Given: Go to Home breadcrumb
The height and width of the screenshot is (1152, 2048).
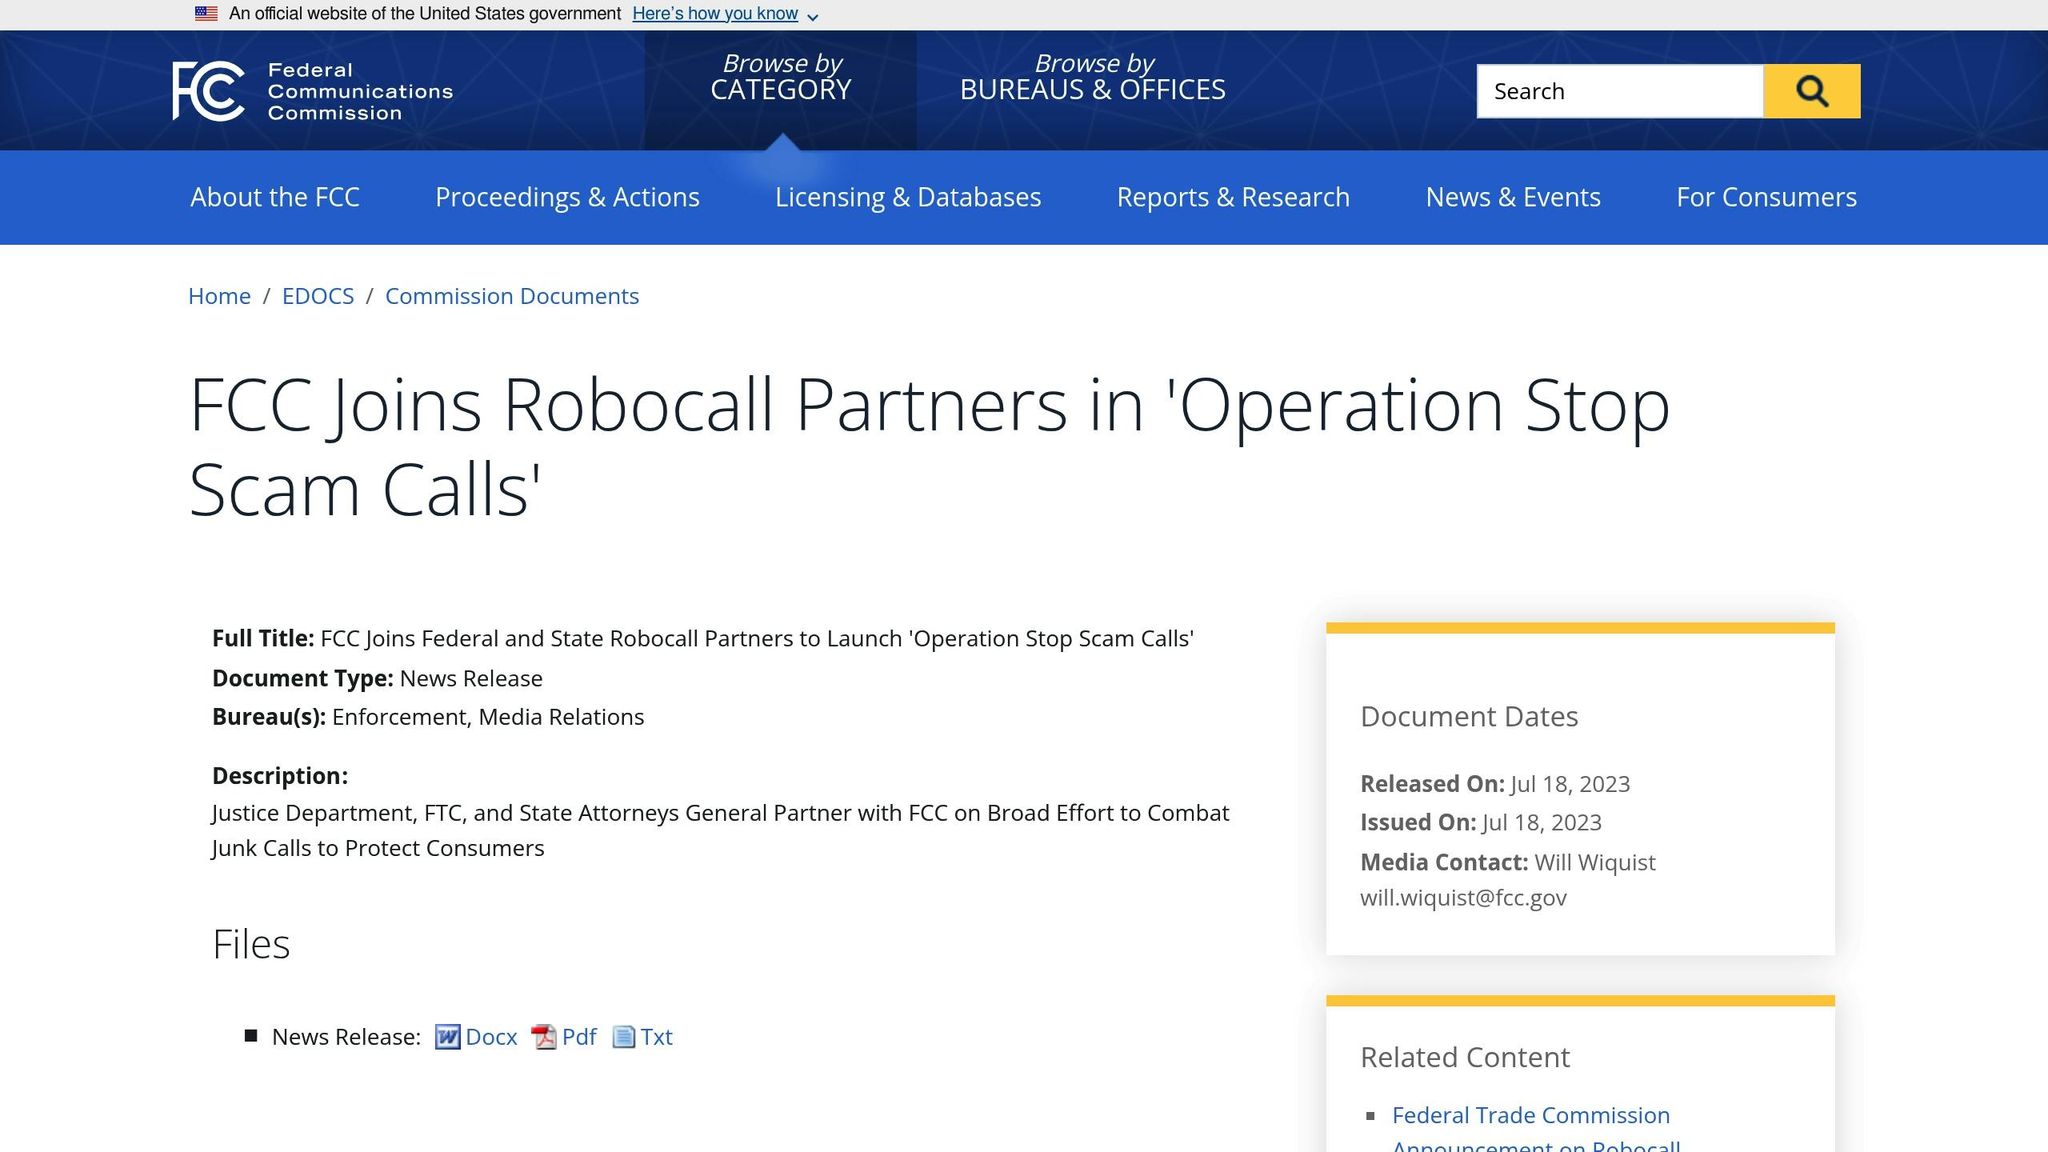Looking at the screenshot, I should 219,296.
